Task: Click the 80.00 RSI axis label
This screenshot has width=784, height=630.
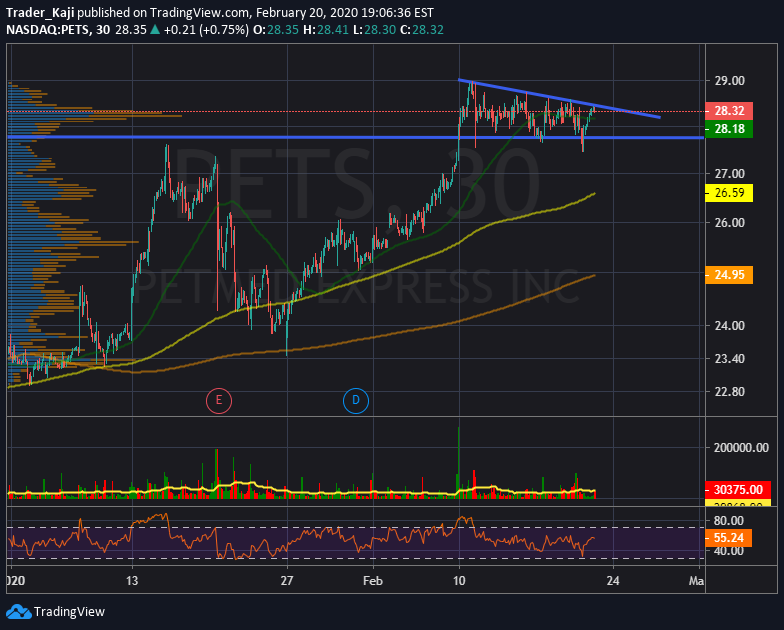Action: point(728,520)
